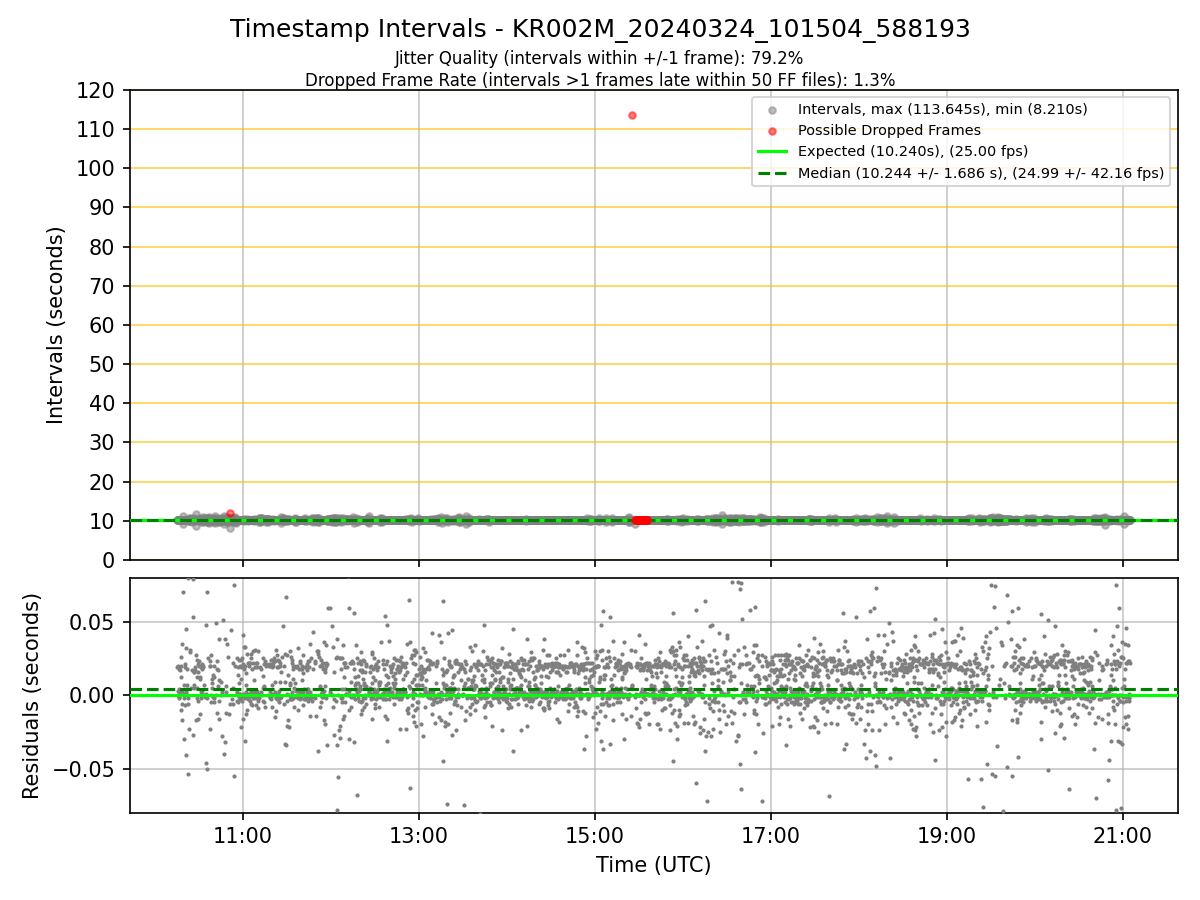Screen dimensions: 1200x900
Task: Click the 19:00 x-axis tick label
Action: 947,837
